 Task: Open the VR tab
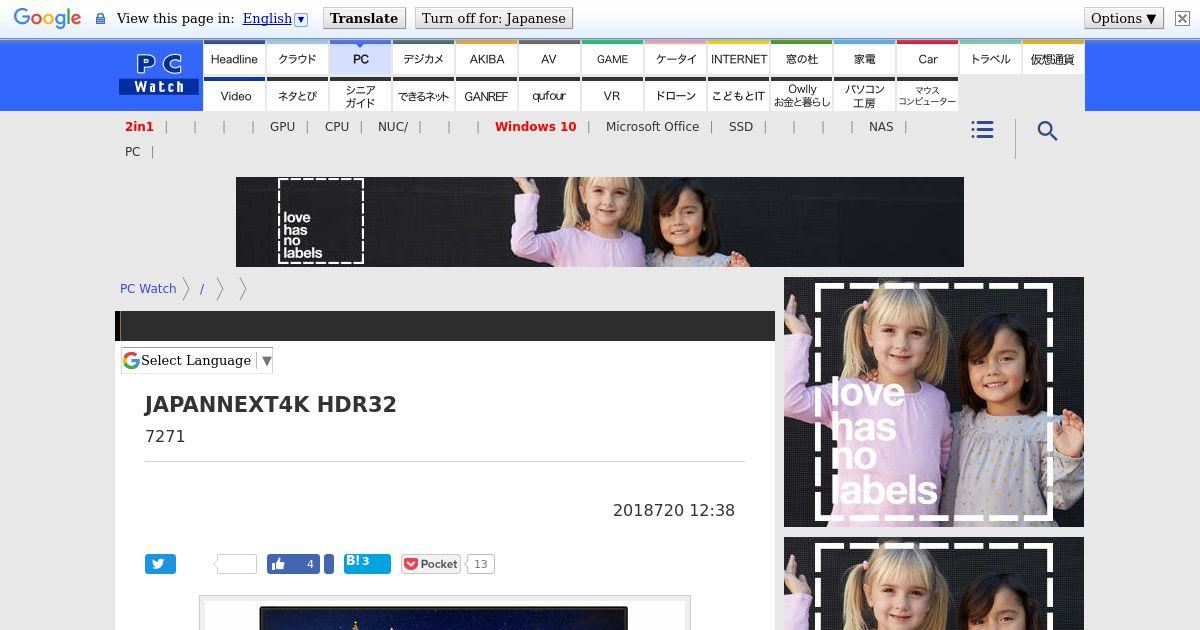612,95
